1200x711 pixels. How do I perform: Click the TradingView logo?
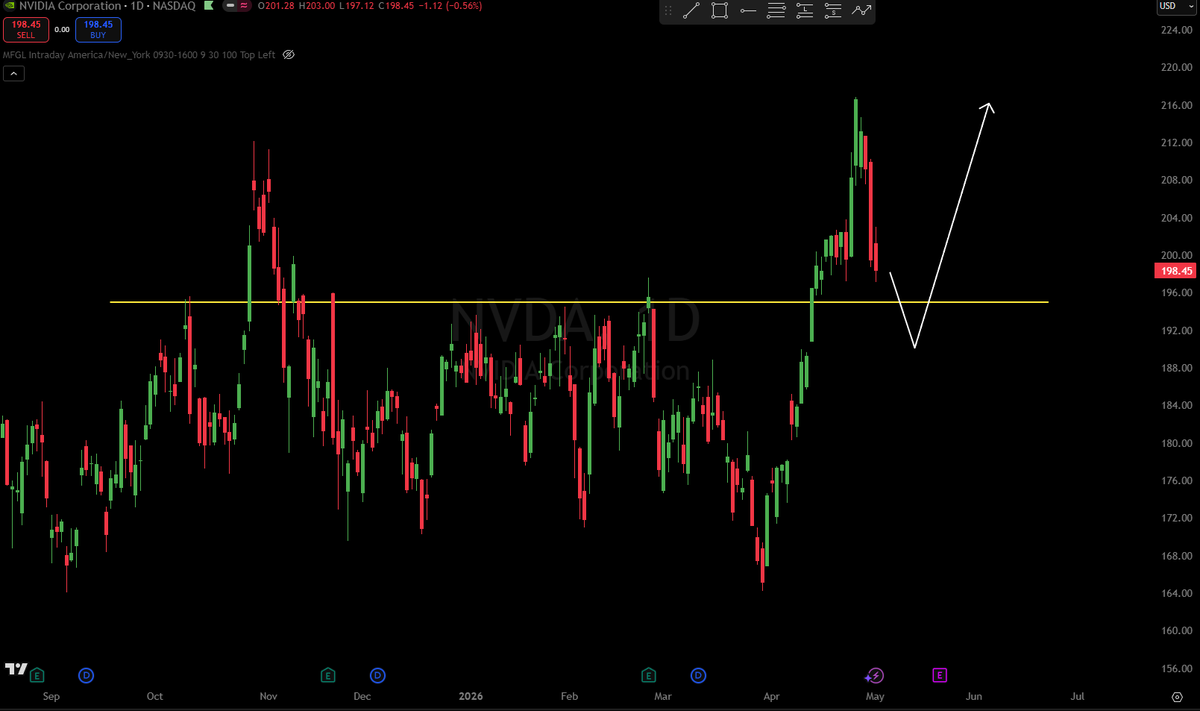coord(14,668)
